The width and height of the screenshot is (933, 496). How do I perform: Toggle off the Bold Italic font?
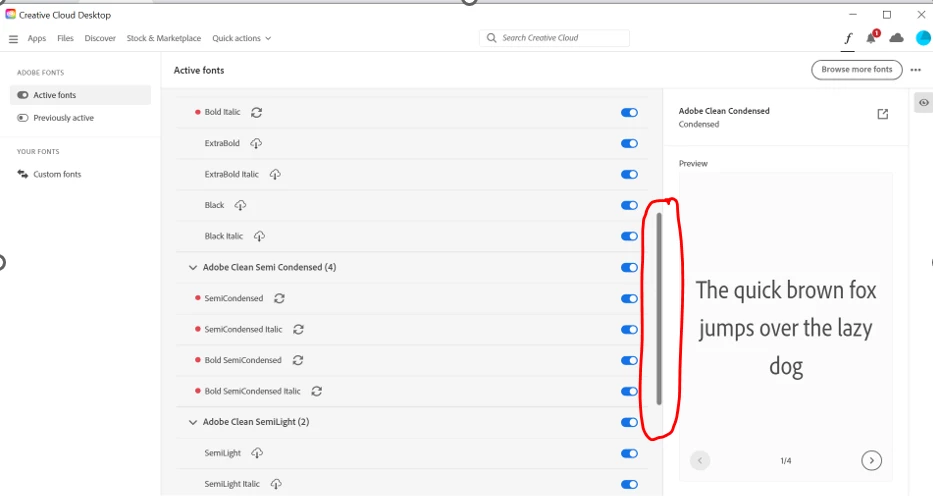tap(629, 112)
